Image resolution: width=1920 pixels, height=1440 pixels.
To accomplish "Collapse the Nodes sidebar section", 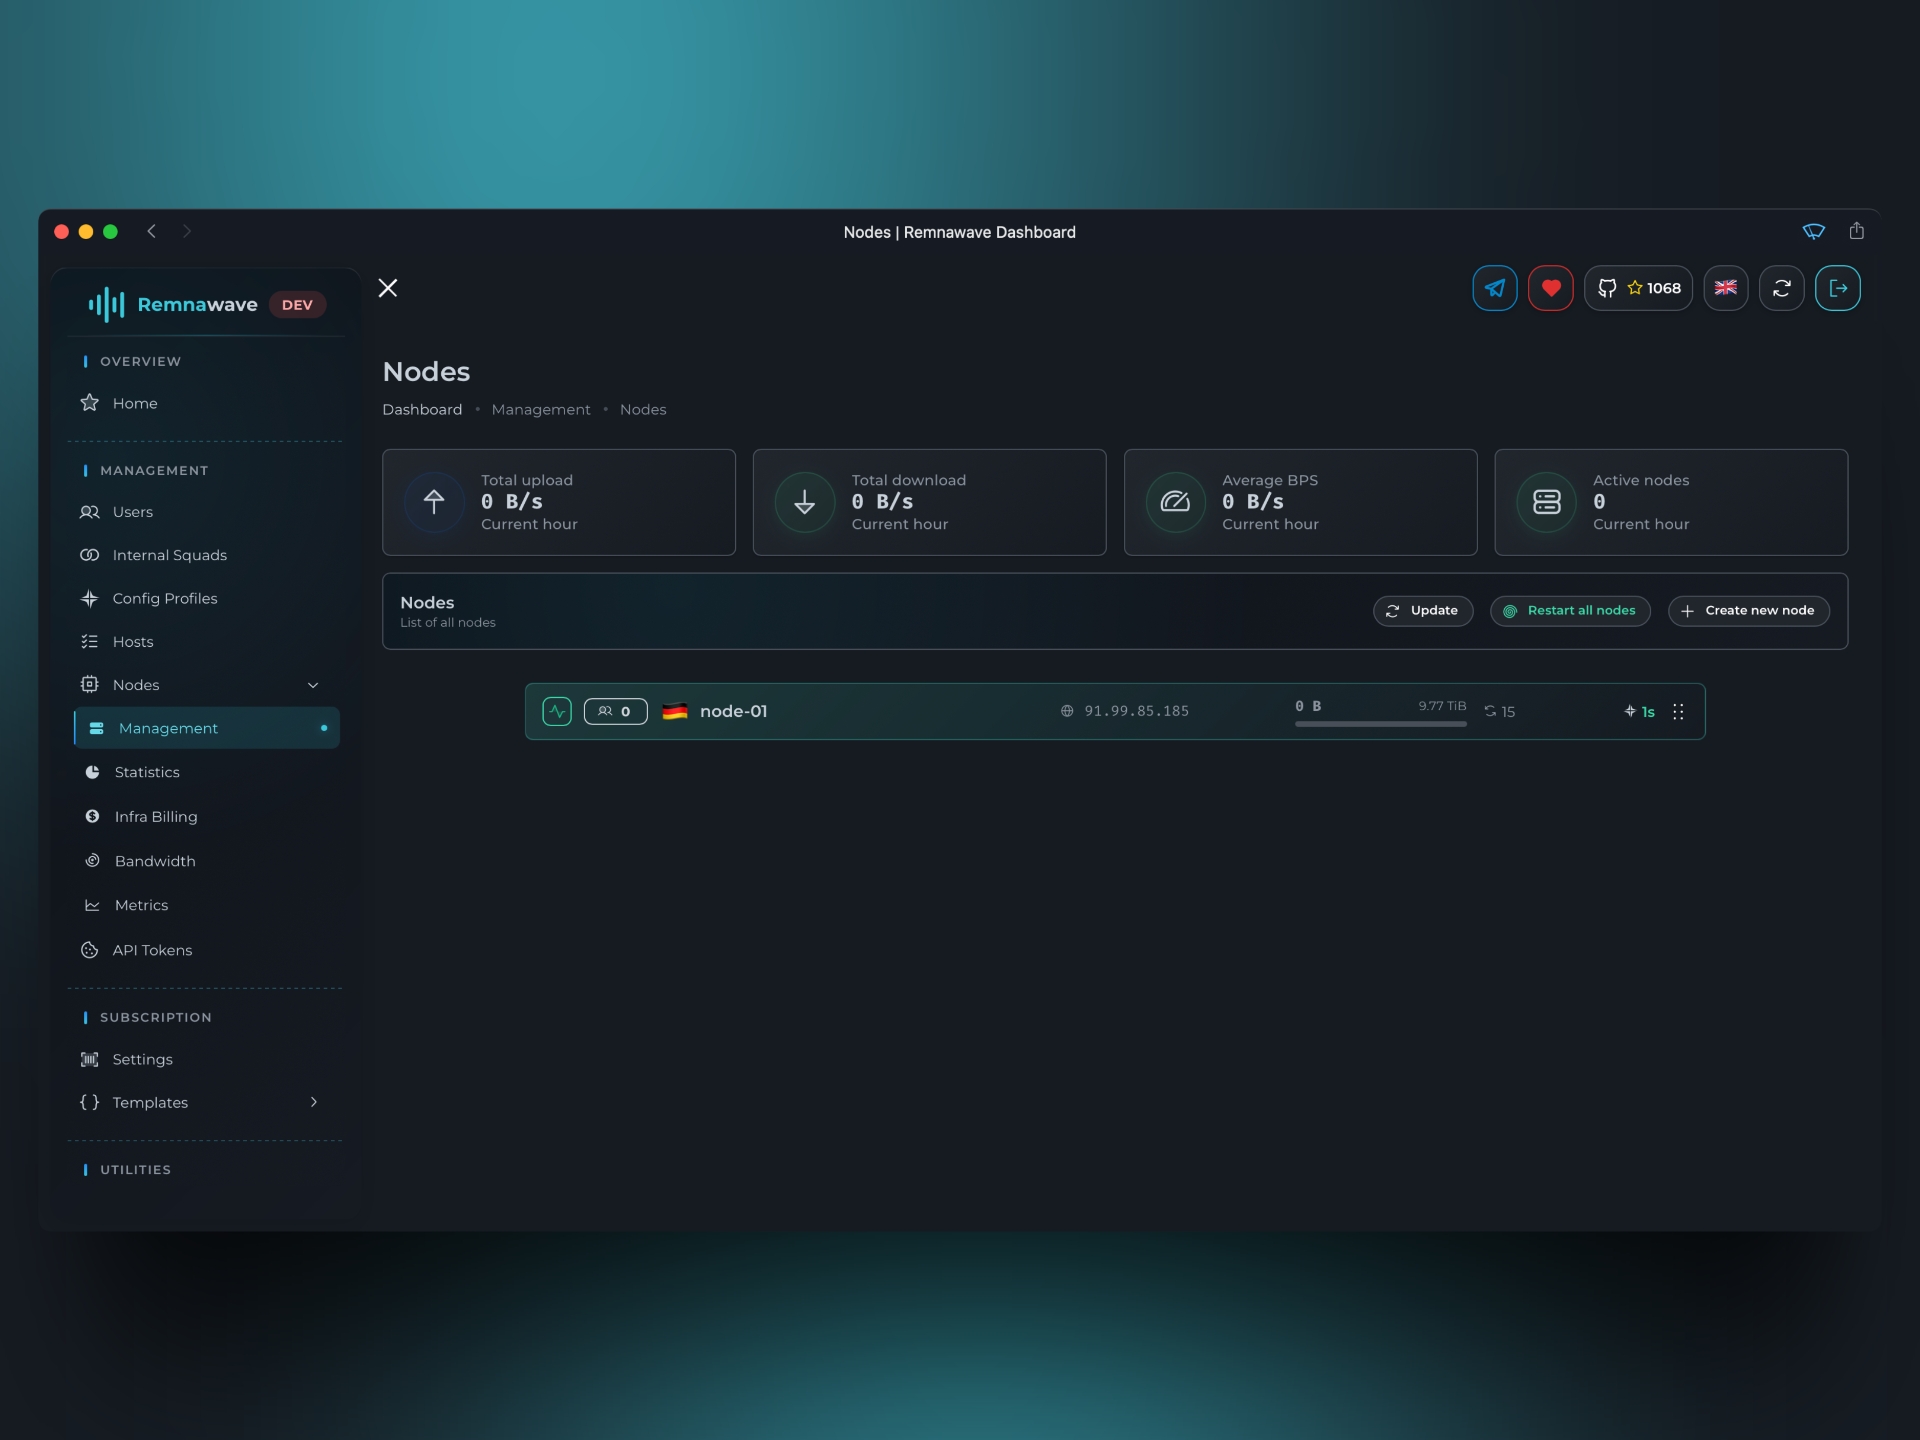I will coord(313,685).
